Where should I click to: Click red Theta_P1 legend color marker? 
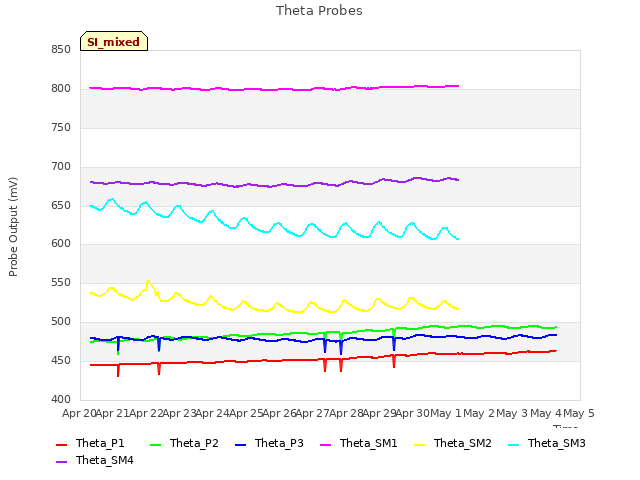[x=61, y=444]
